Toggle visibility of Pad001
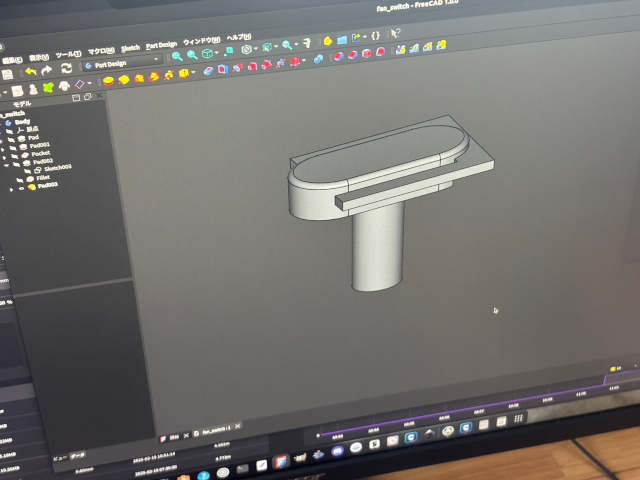 coord(13,148)
